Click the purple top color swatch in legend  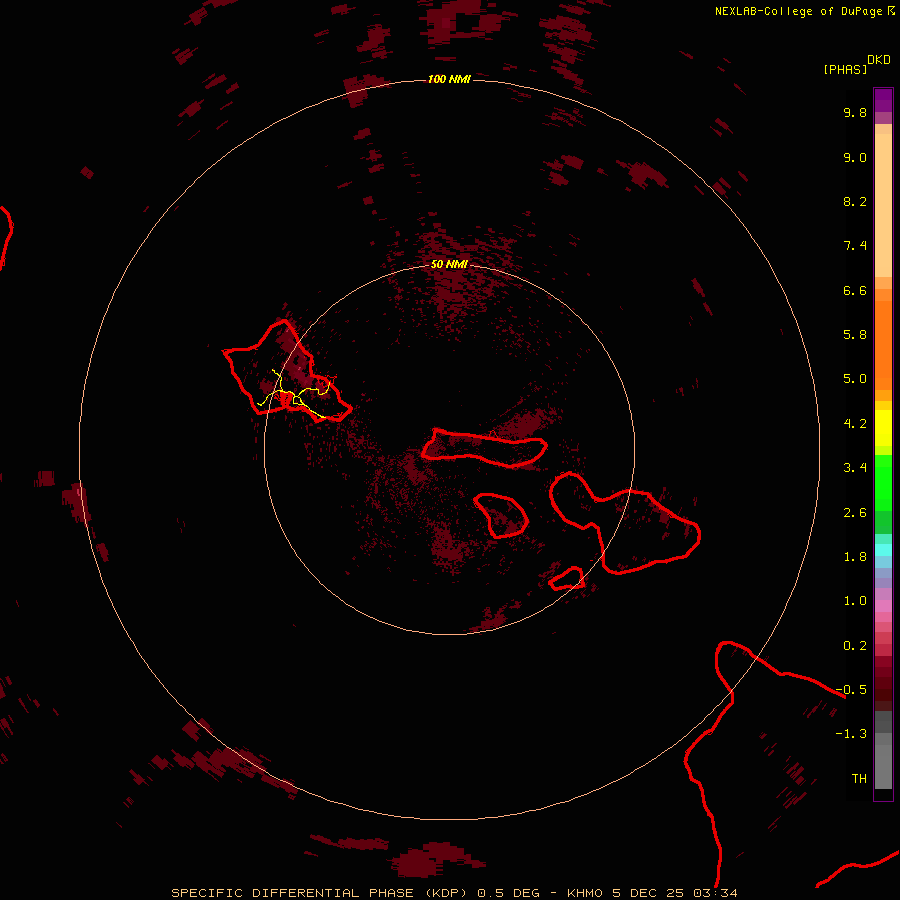tap(883, 100)
